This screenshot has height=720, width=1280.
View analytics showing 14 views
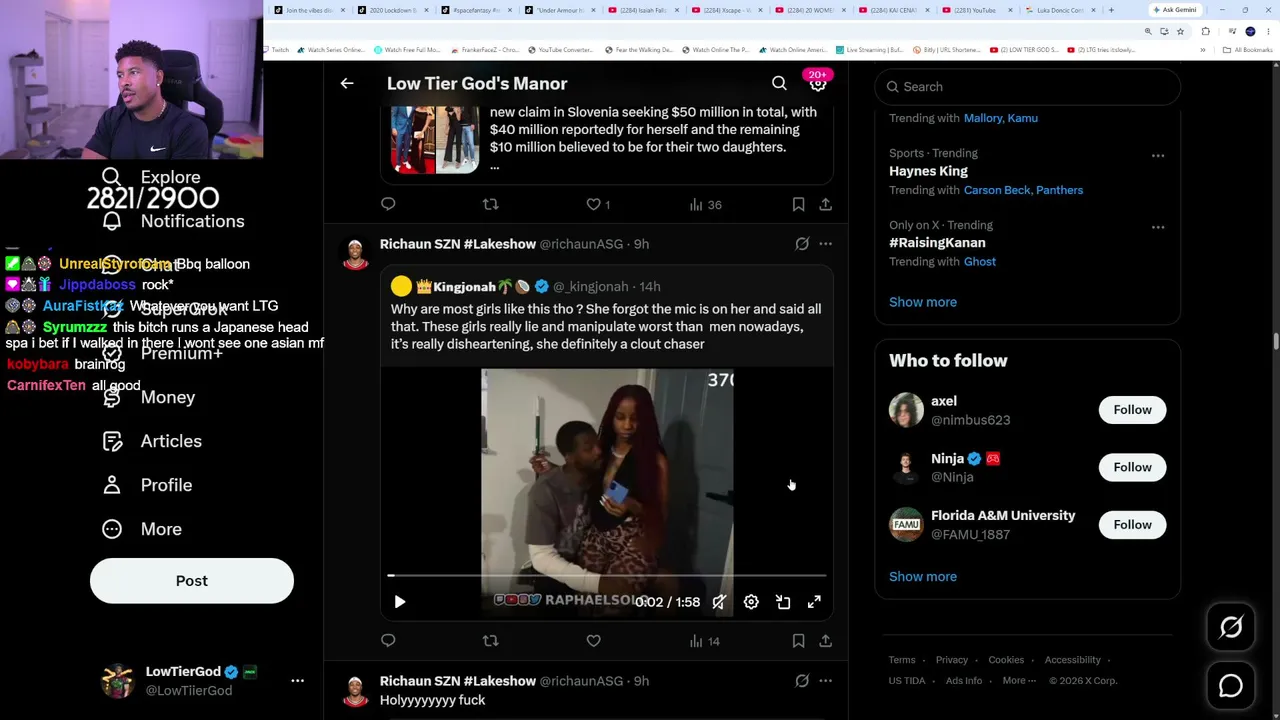pos(705,641)
